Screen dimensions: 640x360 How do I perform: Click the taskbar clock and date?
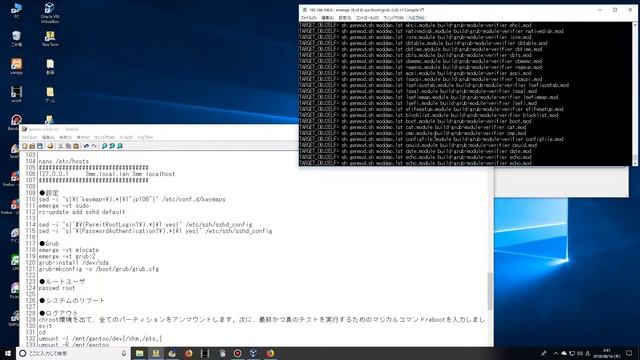coord(607,353)
